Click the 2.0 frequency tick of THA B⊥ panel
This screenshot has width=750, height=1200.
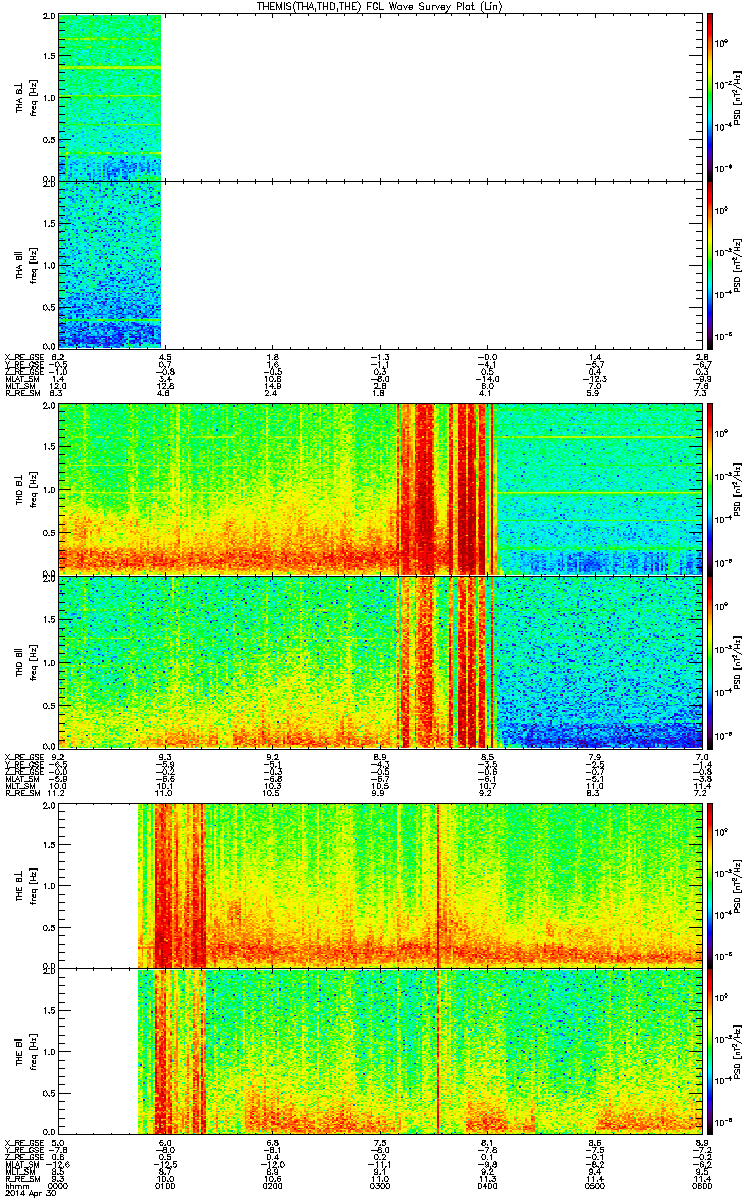48,18
